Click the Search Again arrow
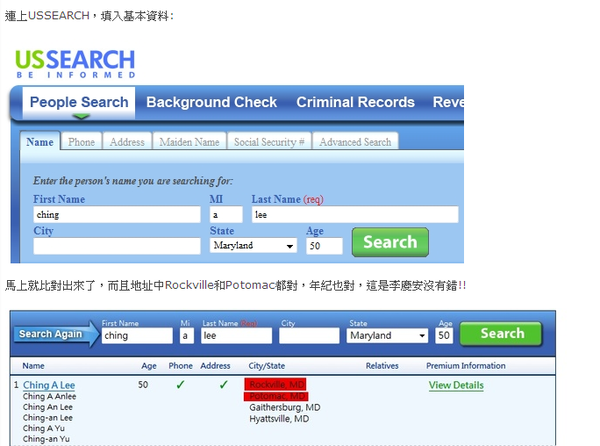The width and height of the screenshot is (600, 446). (x=56, y=334)
